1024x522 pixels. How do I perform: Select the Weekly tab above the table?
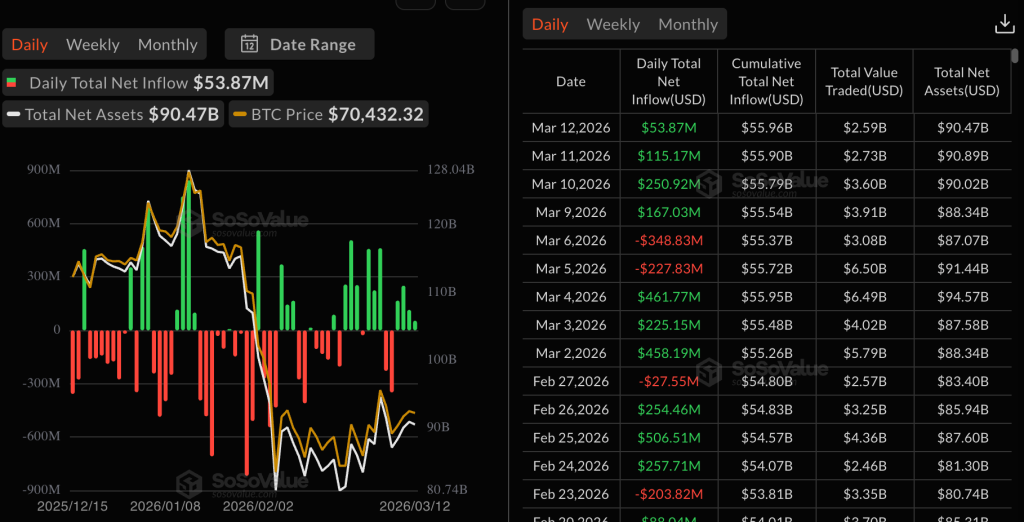(612, 24)
